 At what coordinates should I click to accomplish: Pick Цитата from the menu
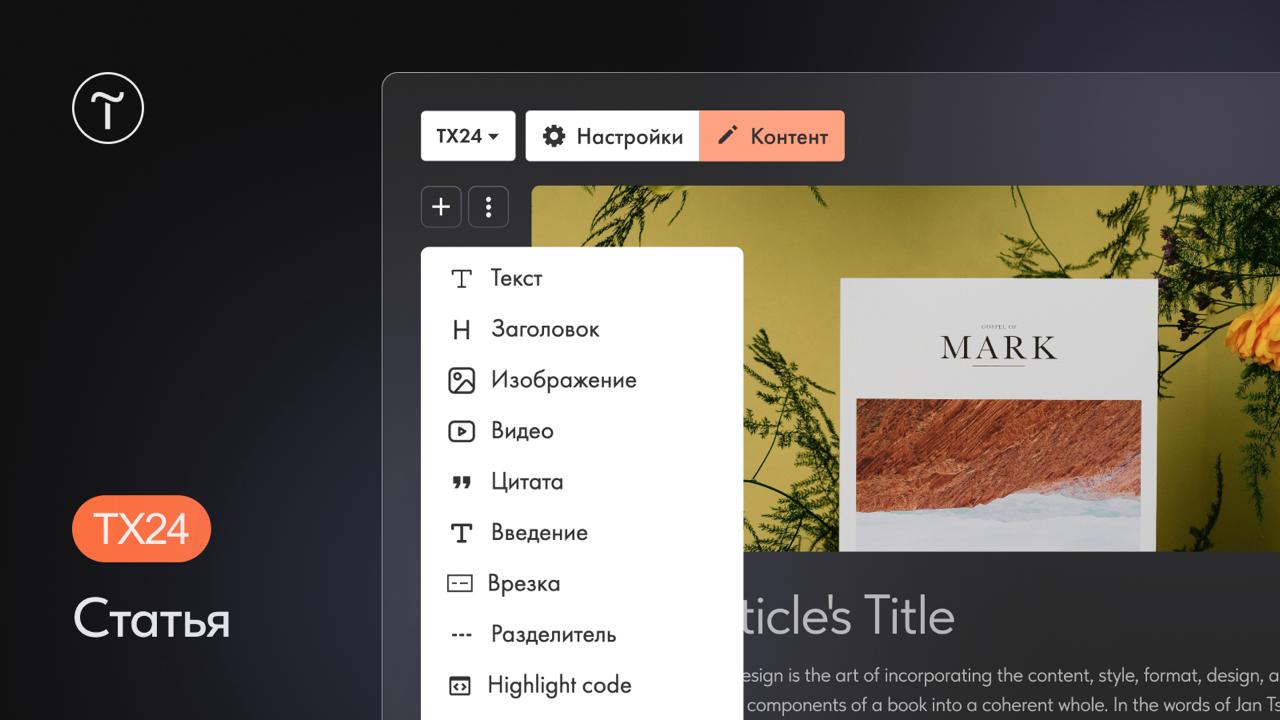coord(582,482)
